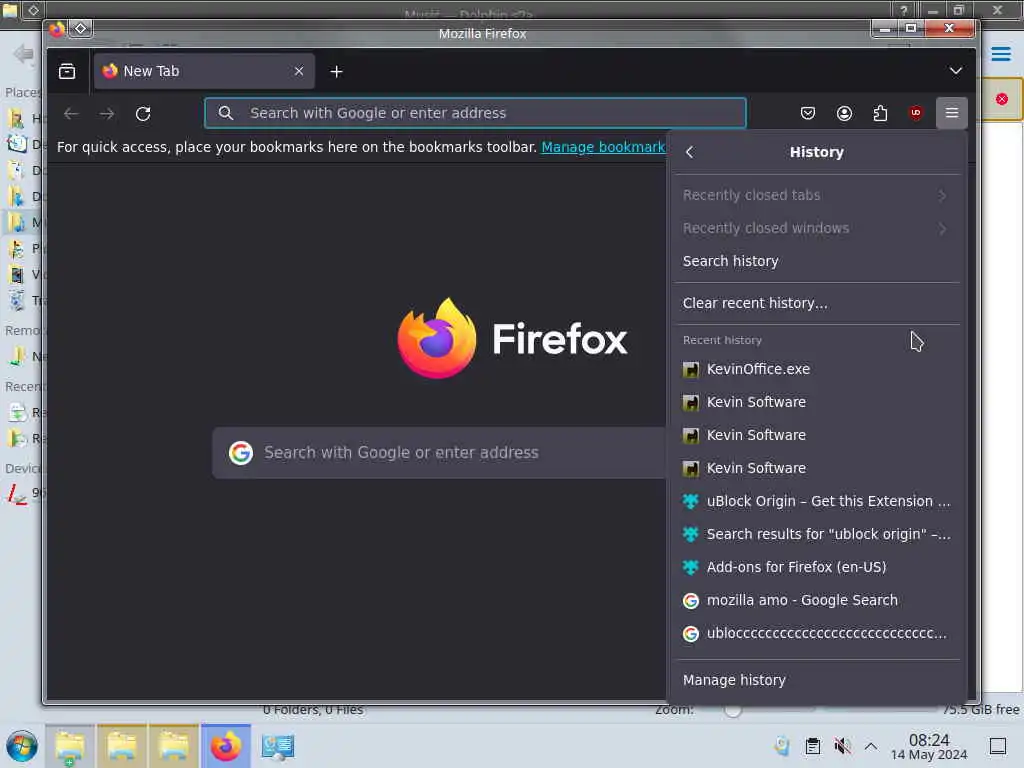Open uBlock Origin – Get this Extension entry

click(x=816, y=501)
